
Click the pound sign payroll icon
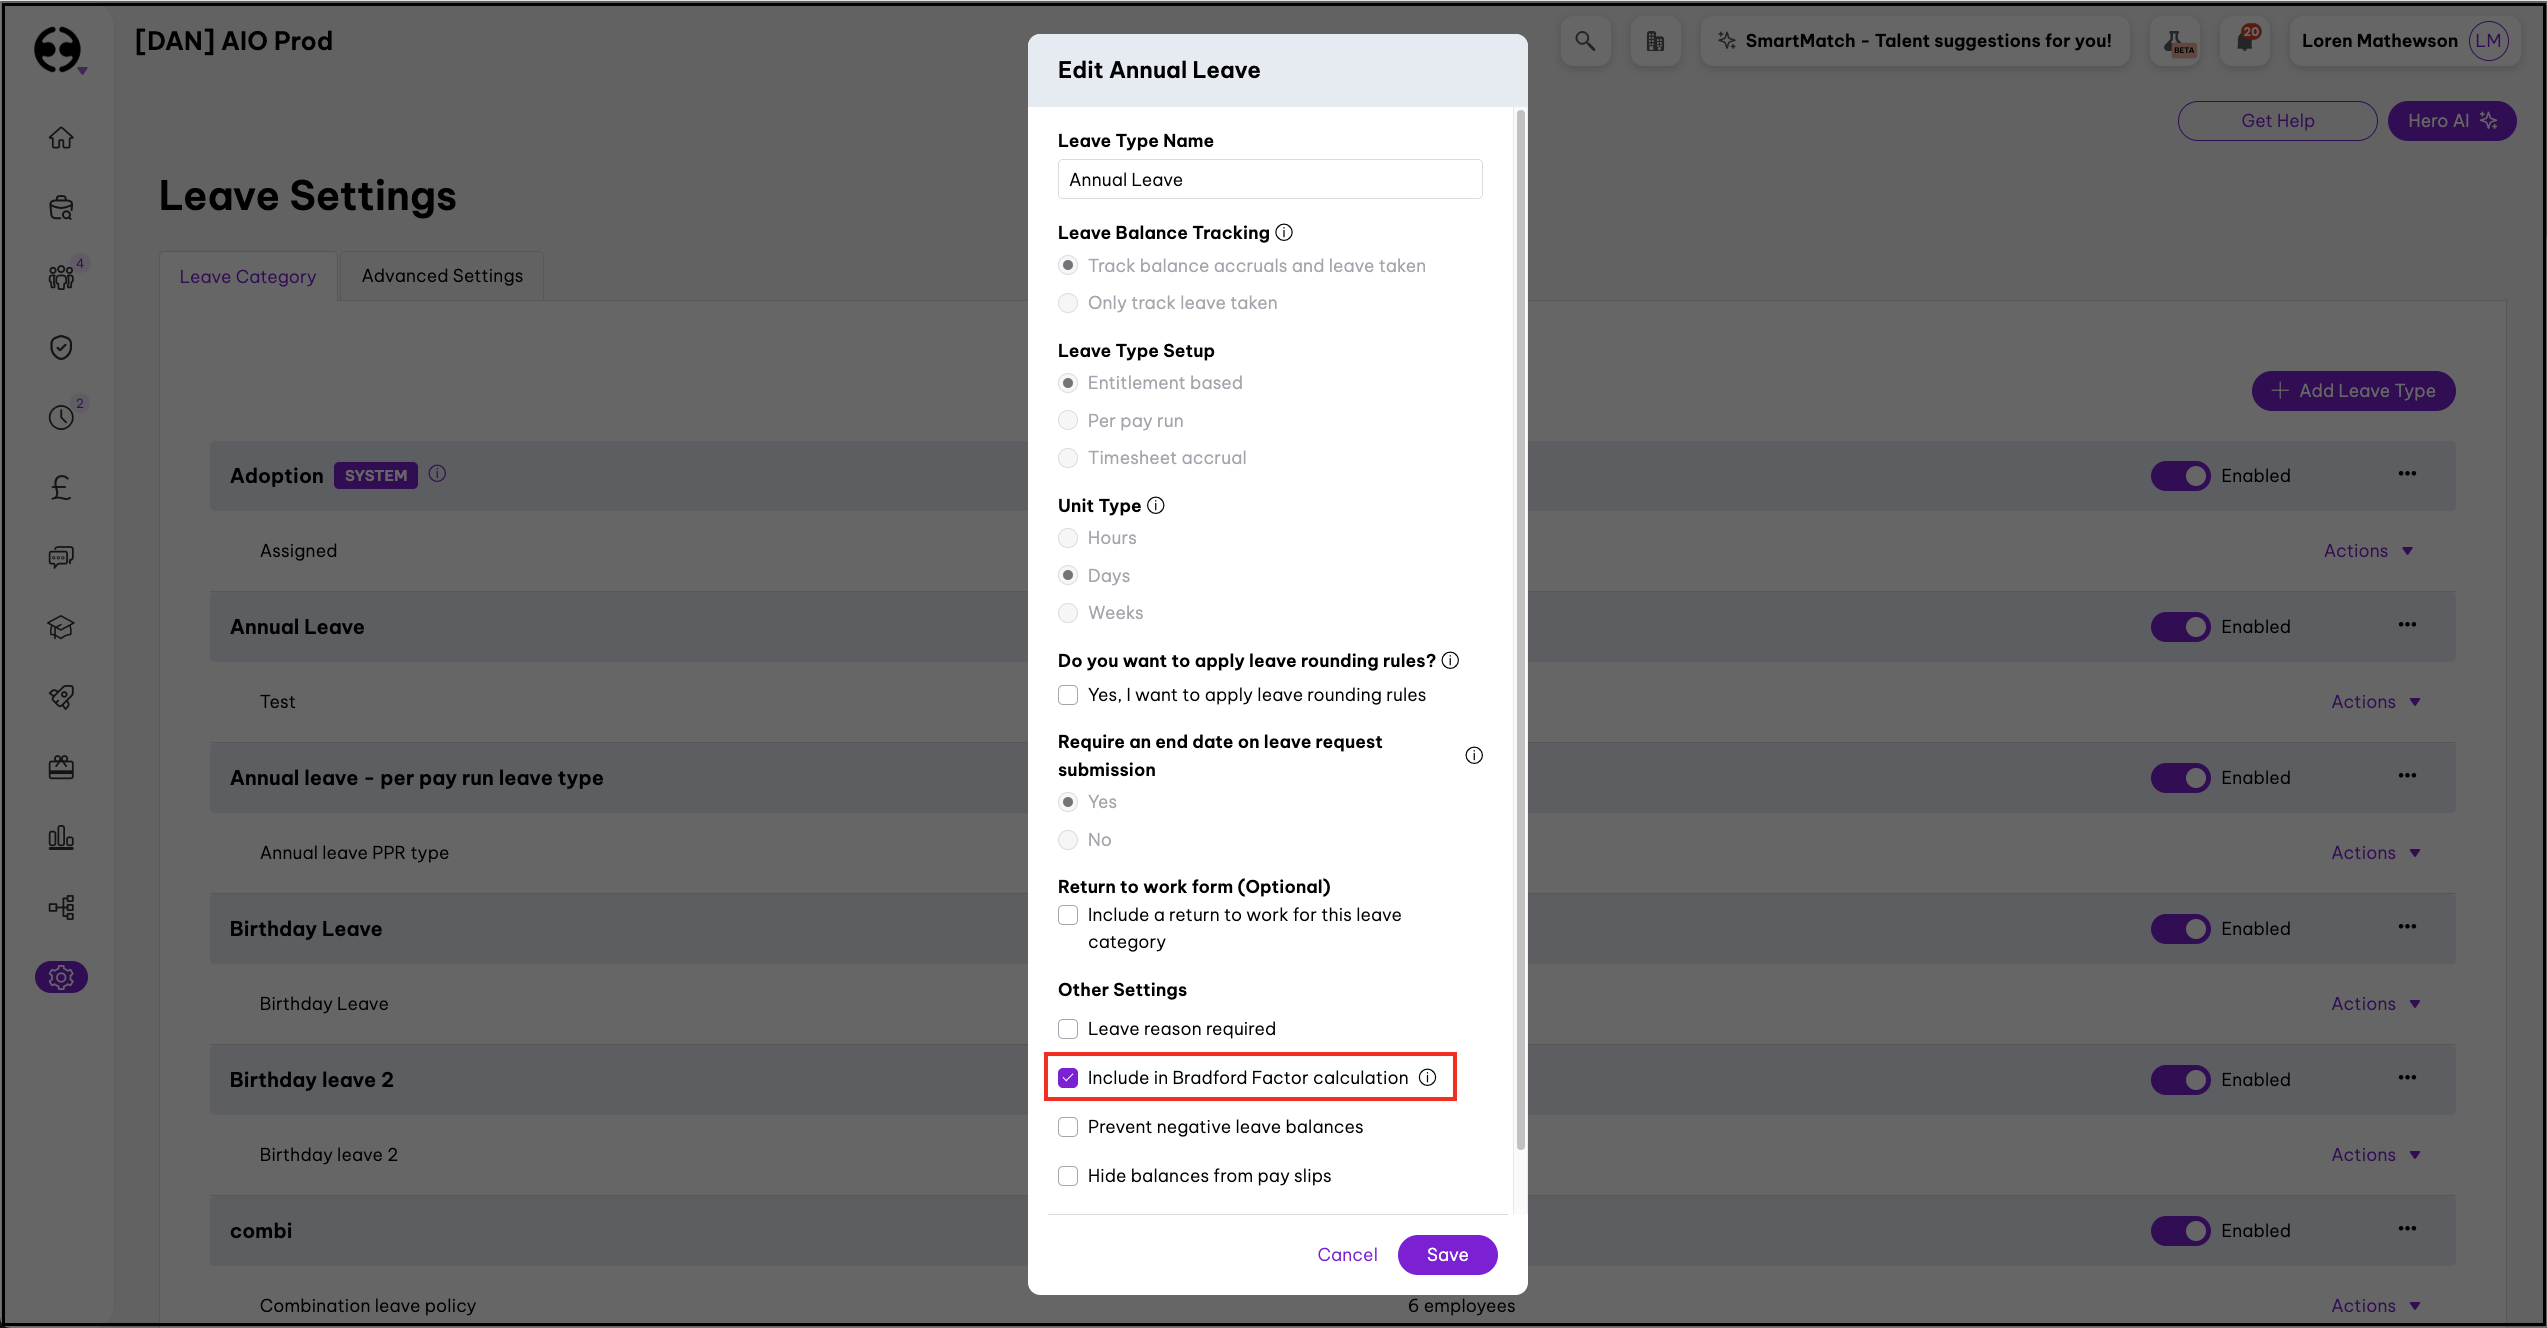click(61, 487)
